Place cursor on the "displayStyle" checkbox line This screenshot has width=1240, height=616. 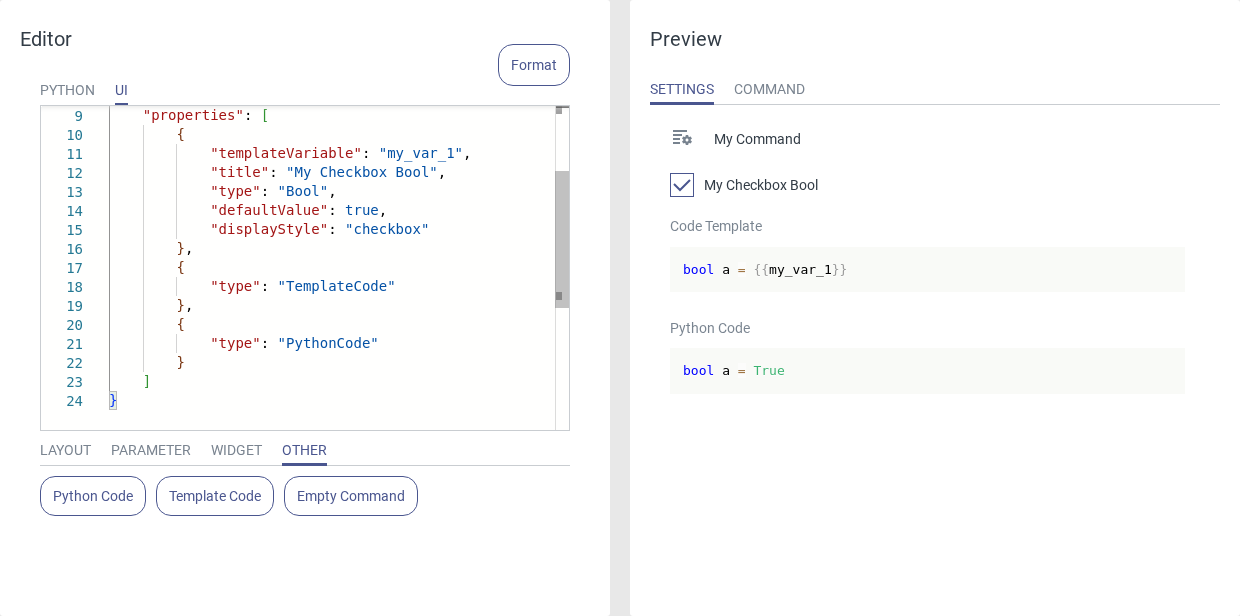point(320,229)
